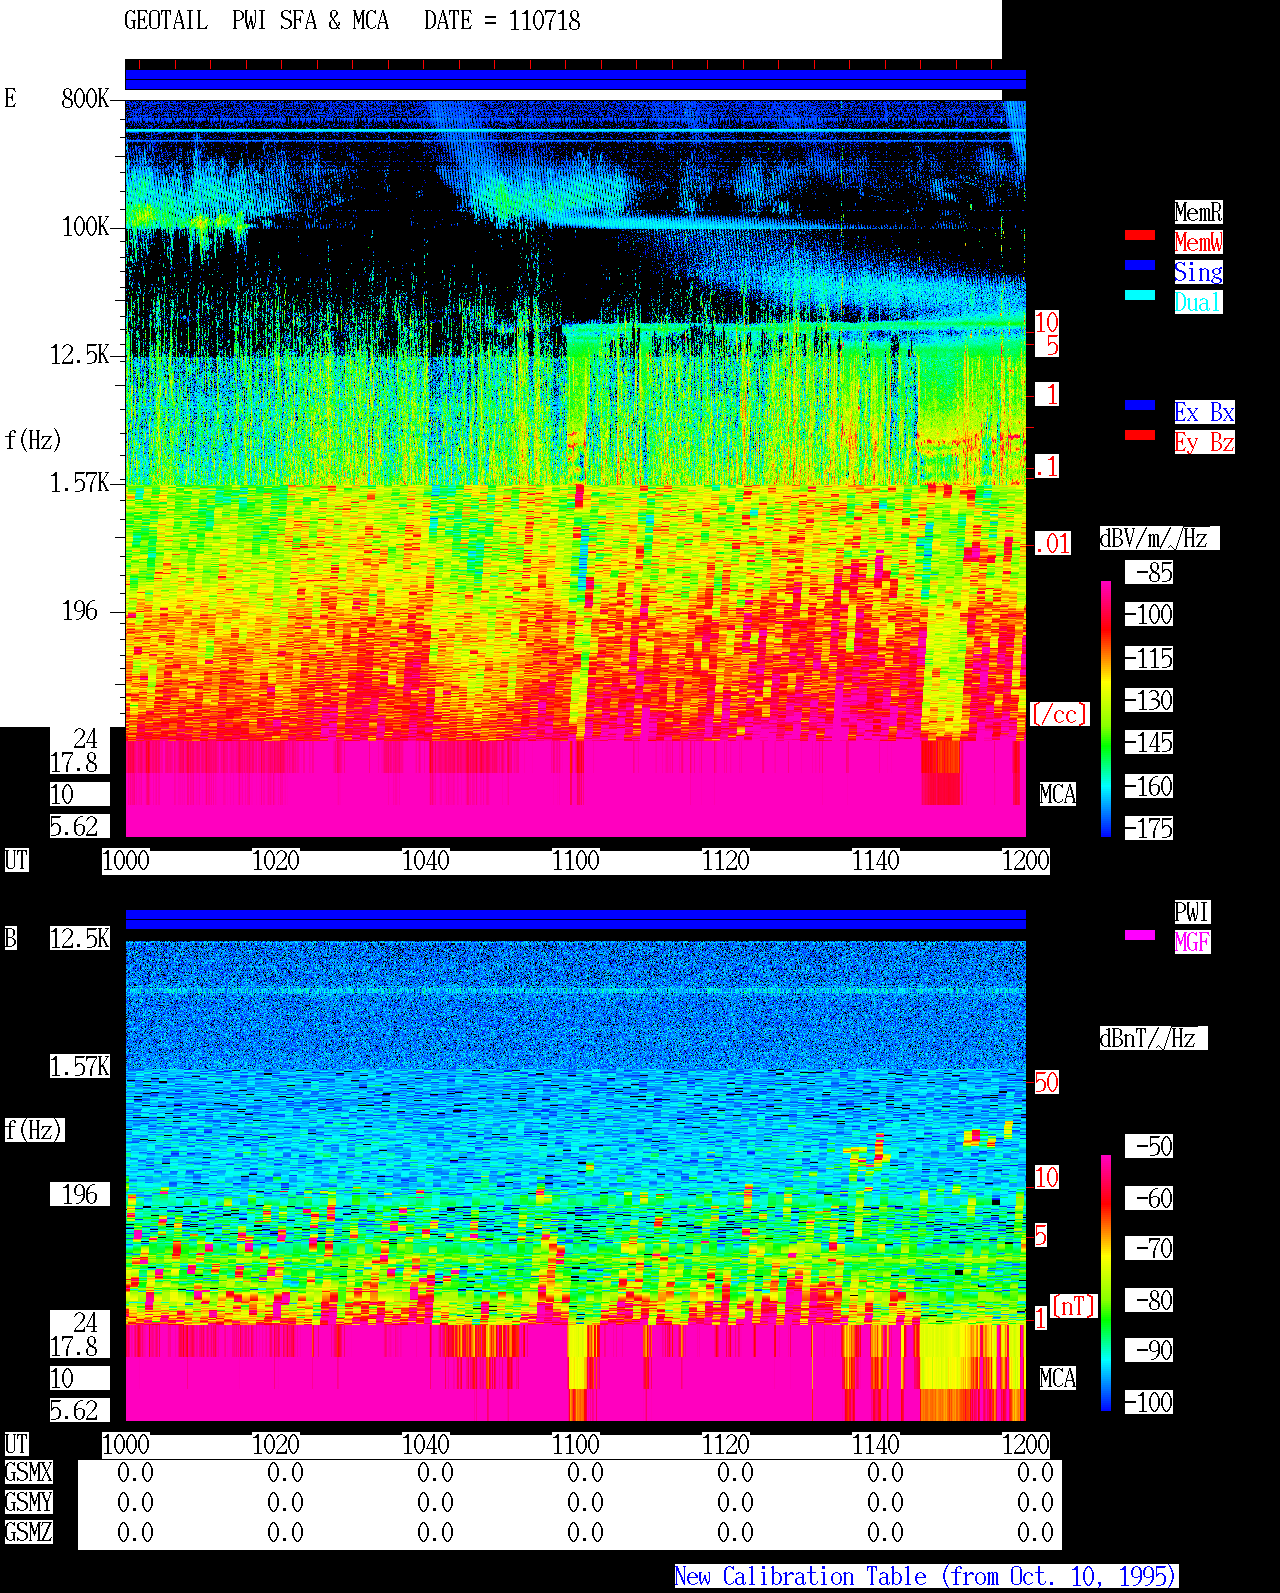This screenshot has height=1593, width=1280.
Task: Click the red .01 density scale label
Action: tap(1052, 544)
